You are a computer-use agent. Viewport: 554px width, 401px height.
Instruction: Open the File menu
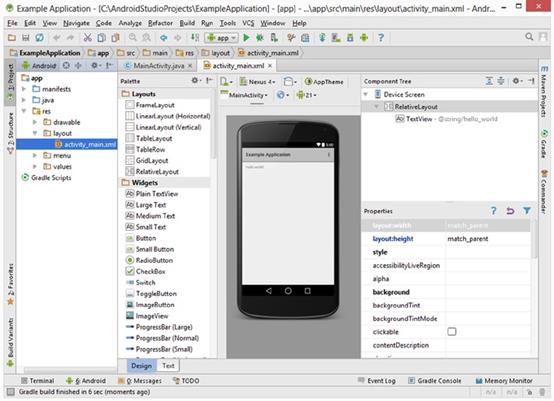tap(12, 23)
